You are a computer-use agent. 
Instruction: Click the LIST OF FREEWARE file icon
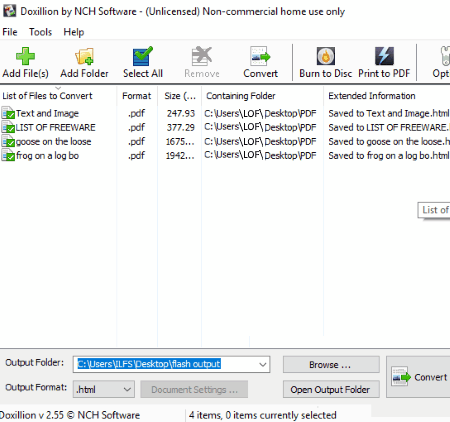[8, 127]
